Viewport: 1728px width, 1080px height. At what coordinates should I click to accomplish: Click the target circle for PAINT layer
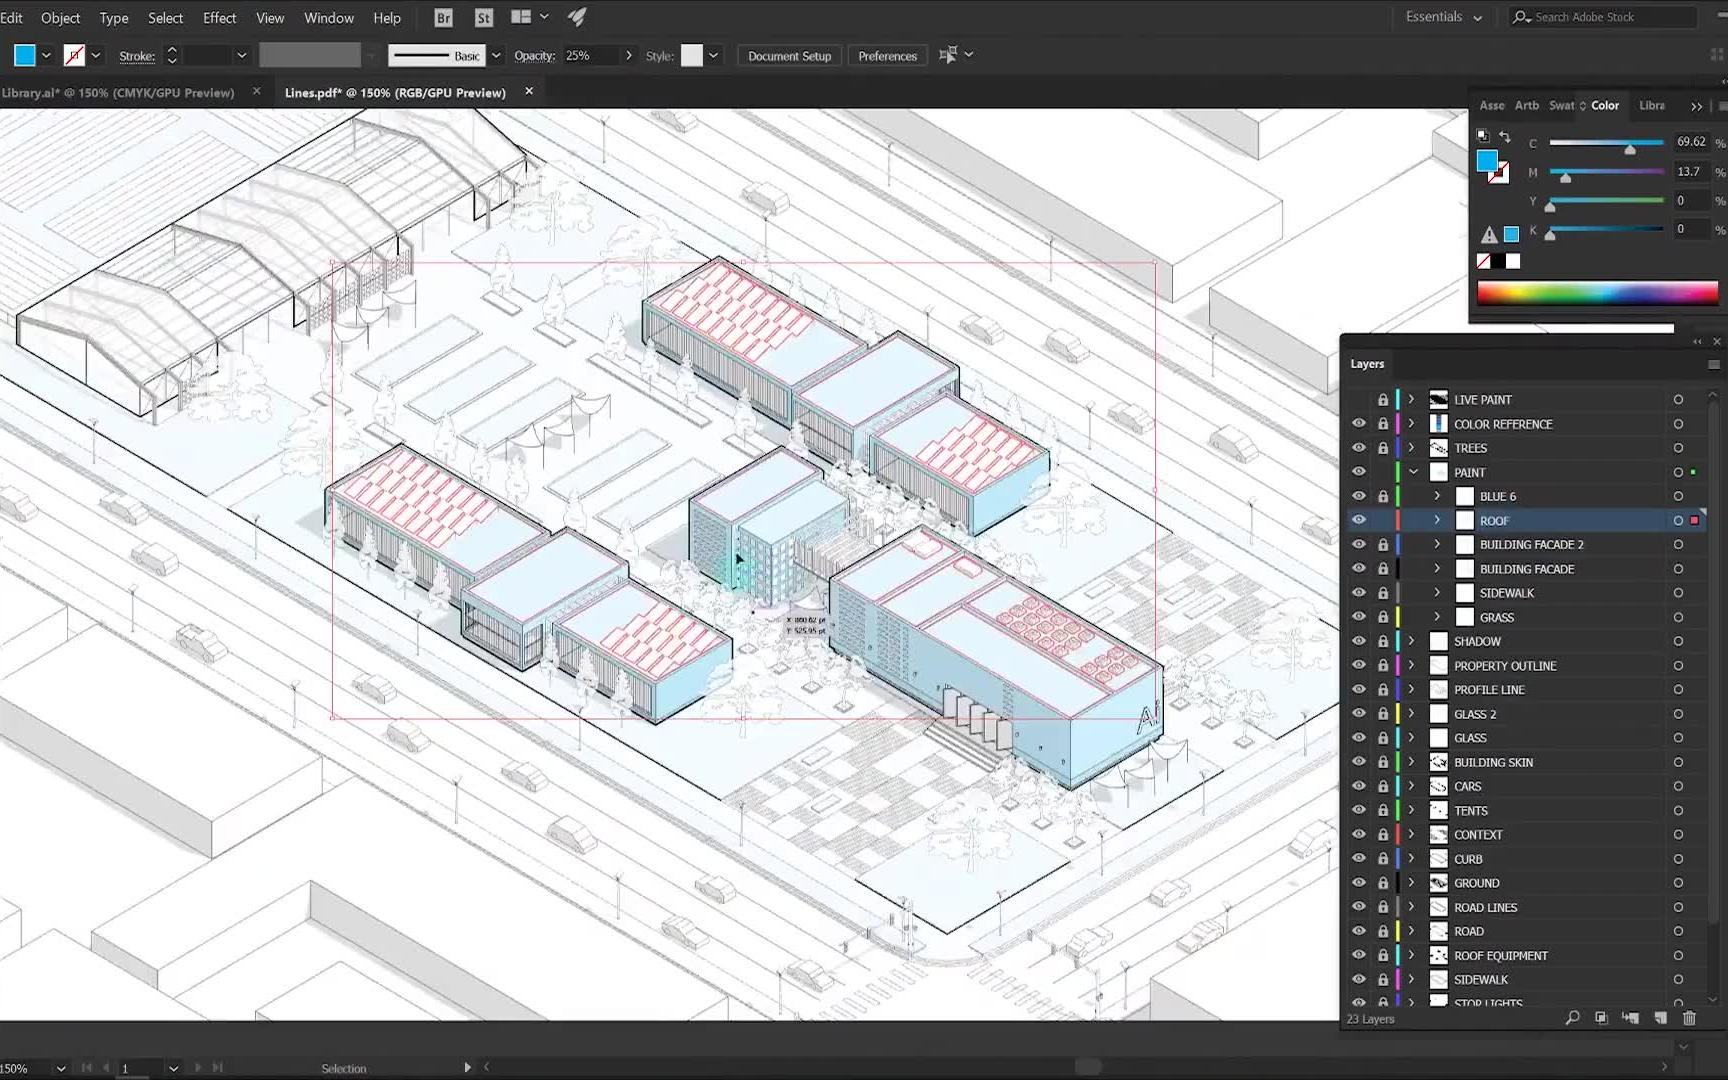pos(1678,473)
